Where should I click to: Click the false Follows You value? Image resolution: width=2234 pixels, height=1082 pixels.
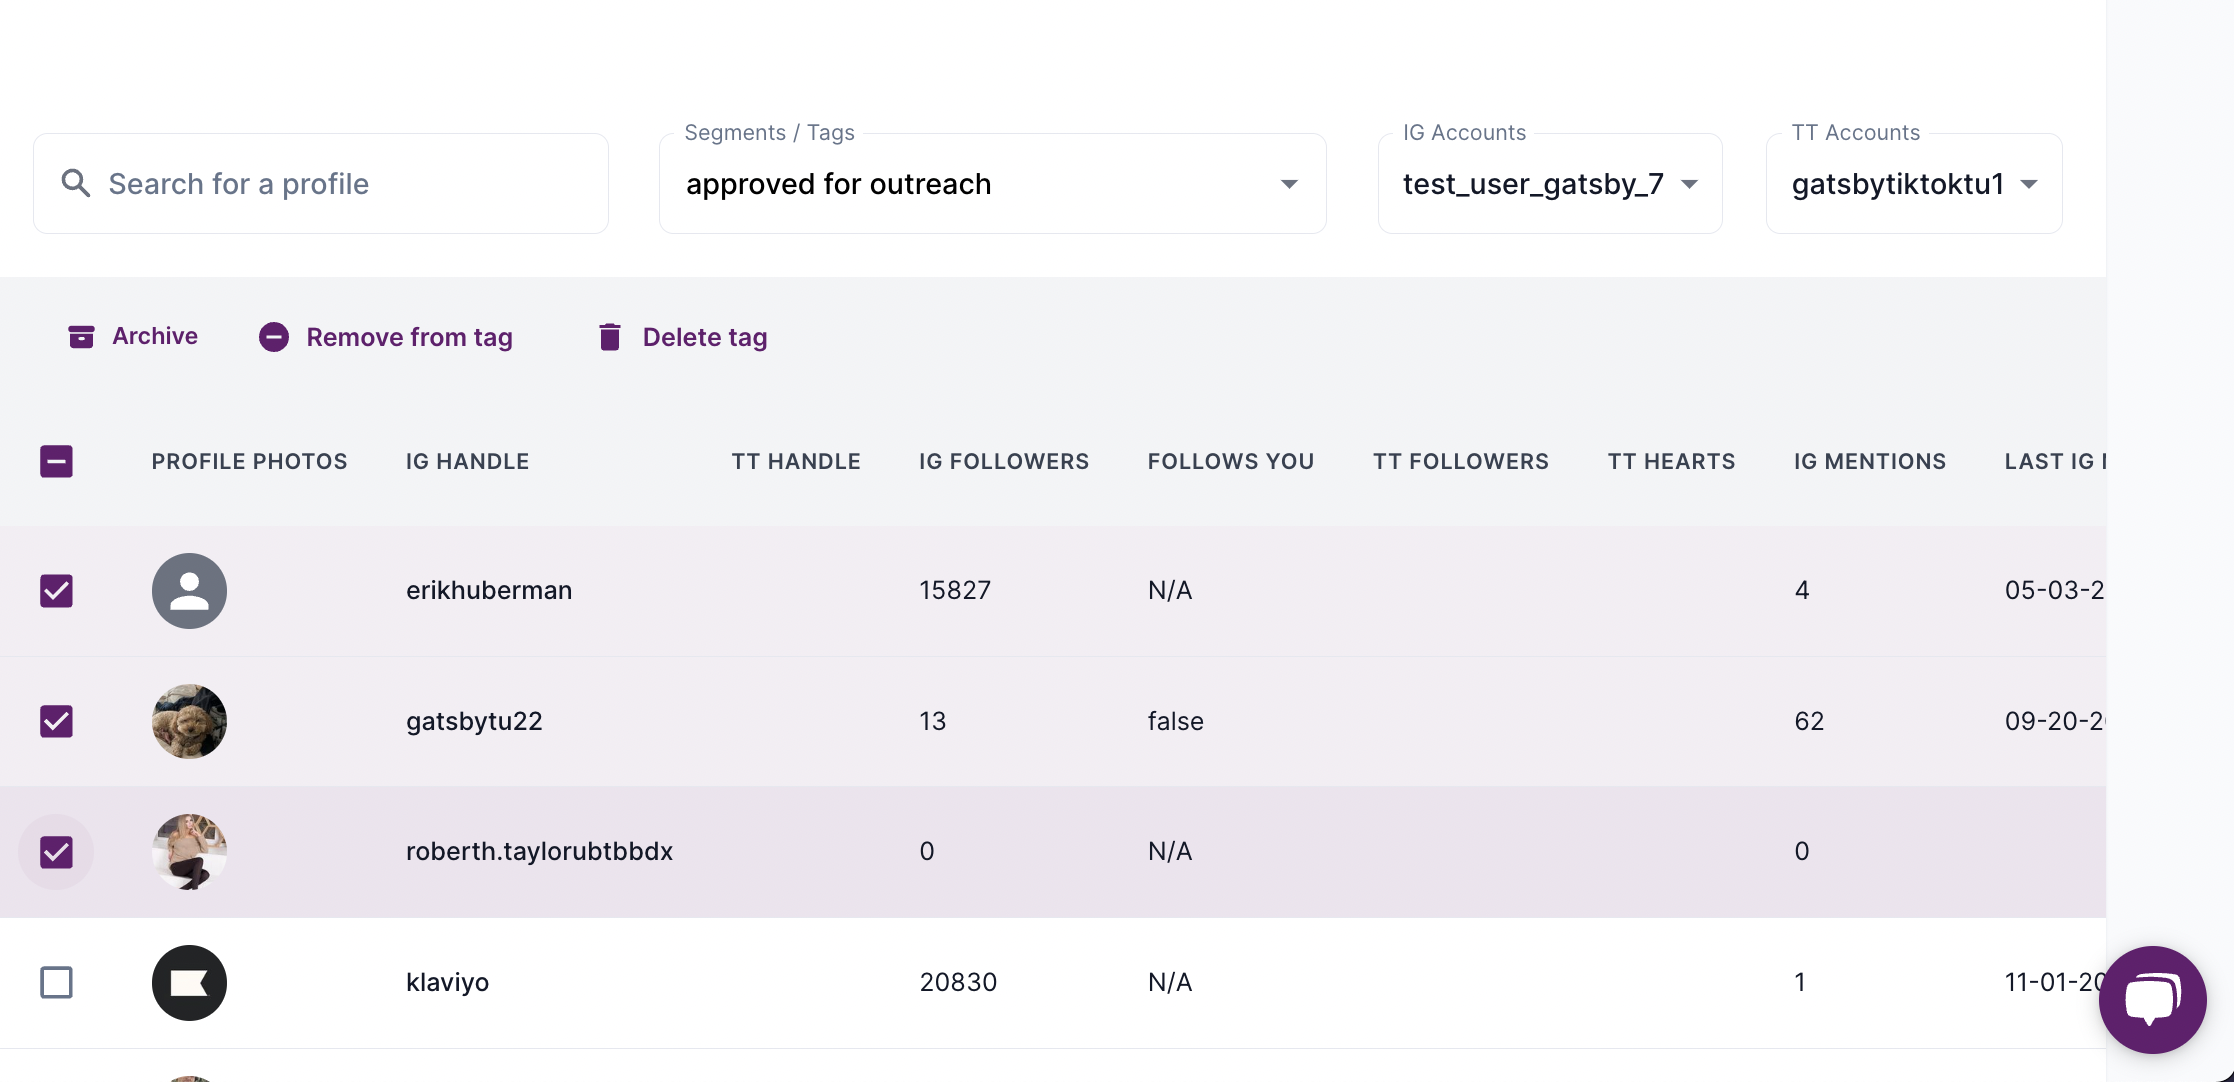(x=1176, y=721)
